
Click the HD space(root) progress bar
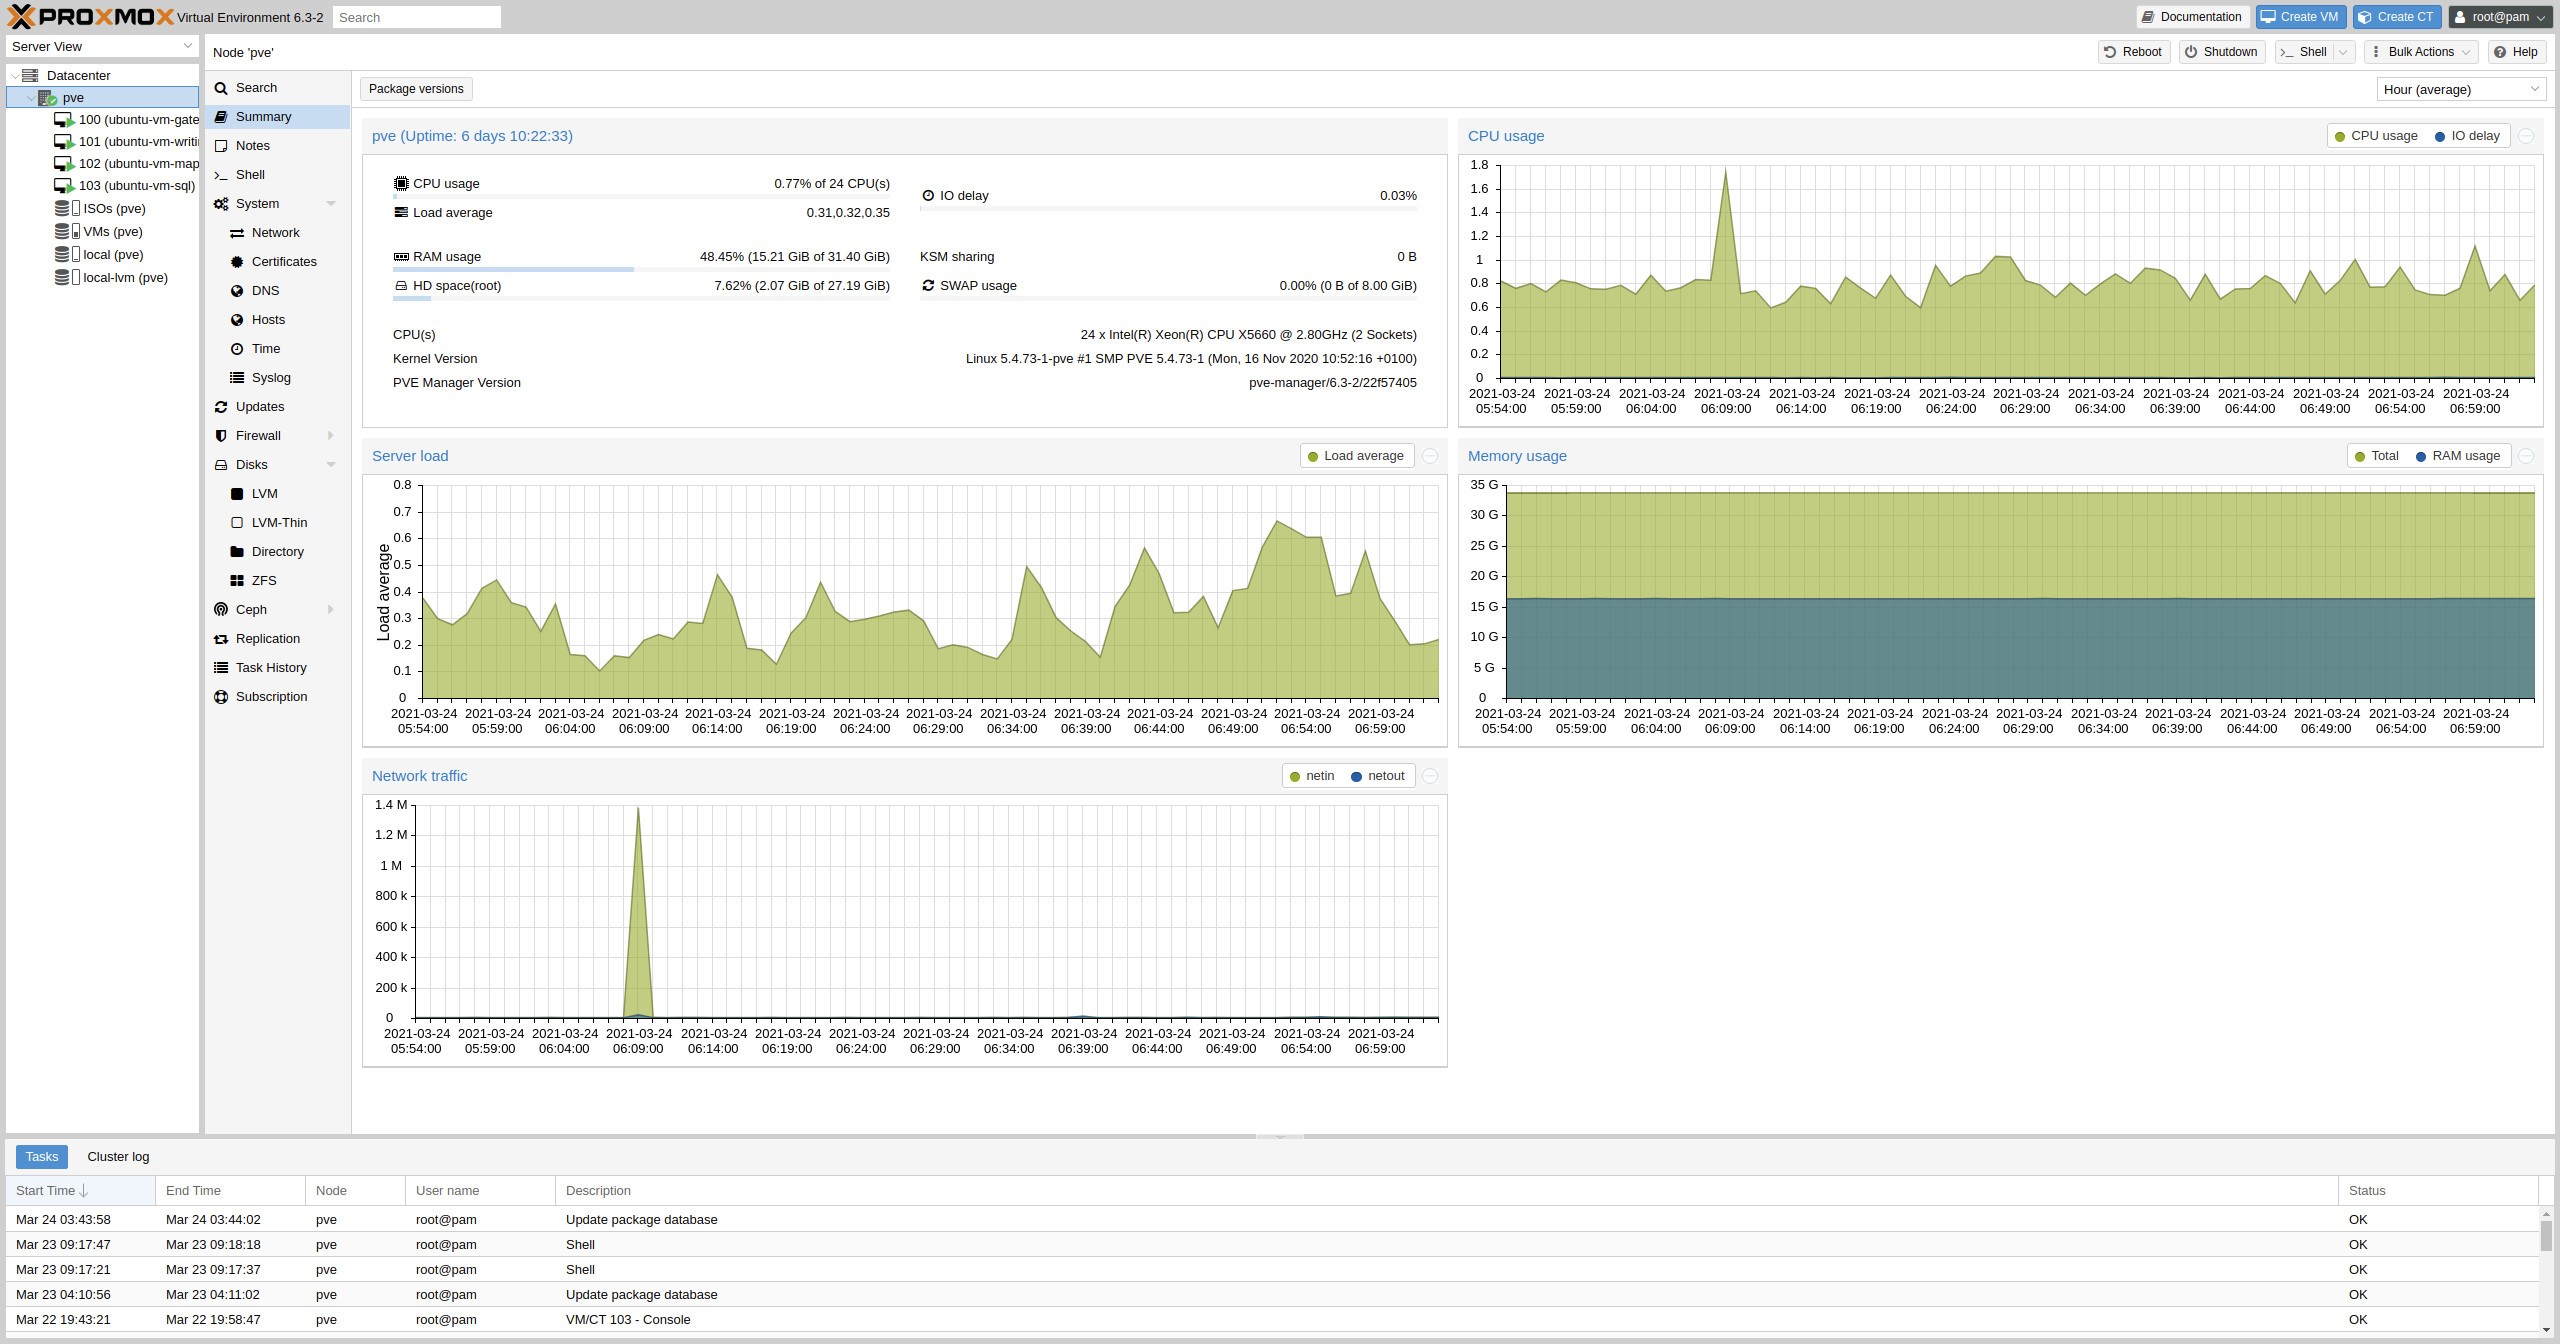pos(641,298)
